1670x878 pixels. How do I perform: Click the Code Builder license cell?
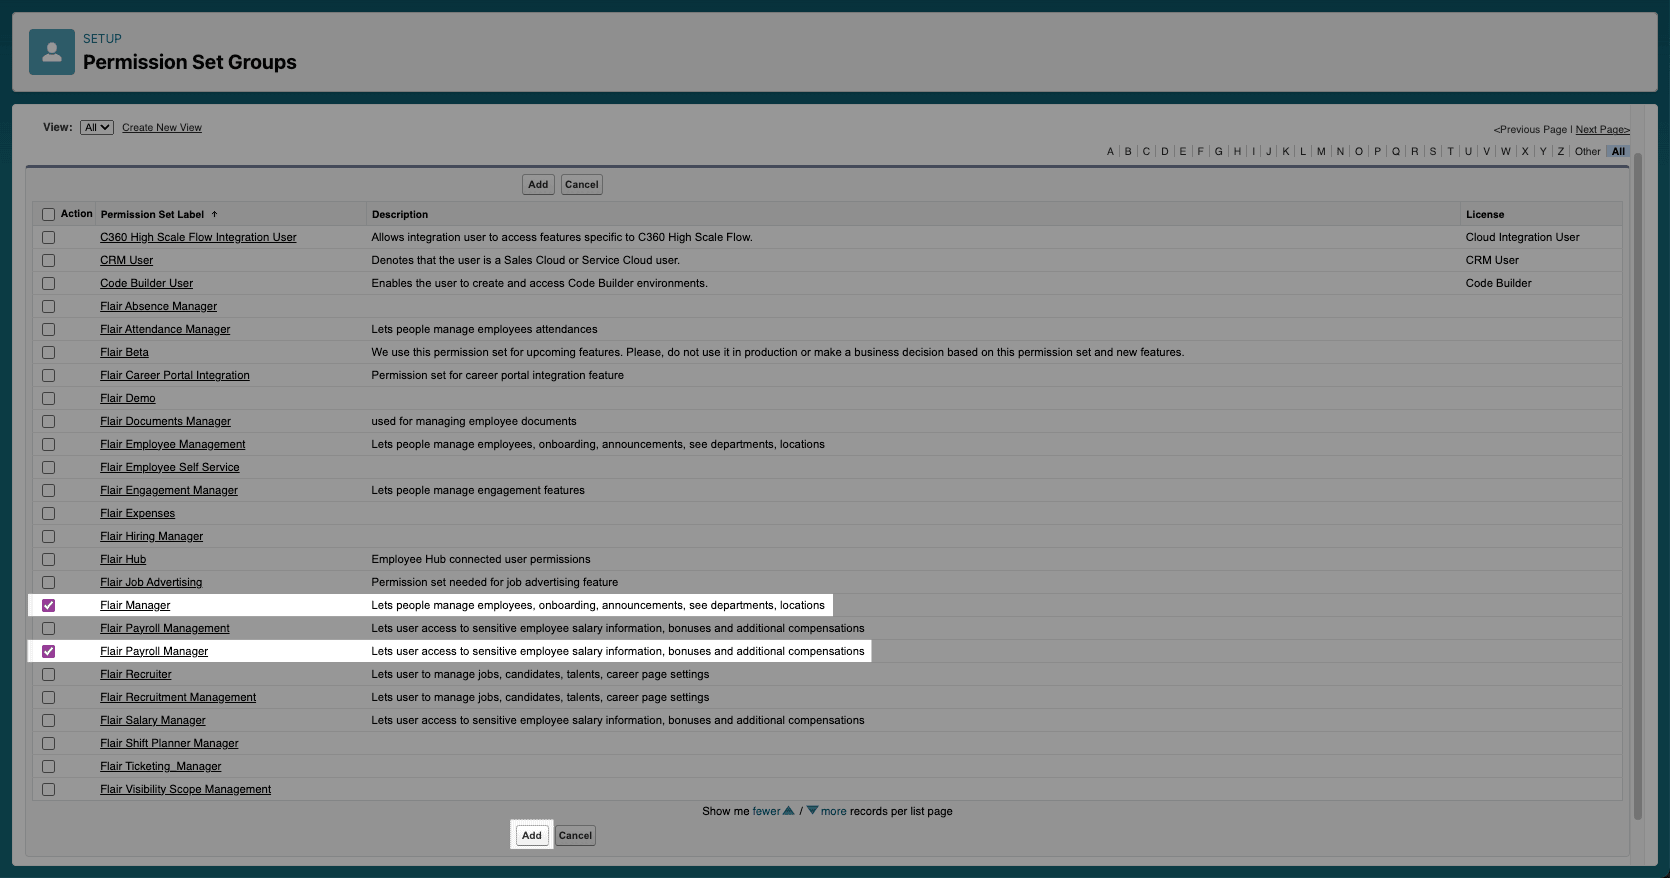(1498, 283)
